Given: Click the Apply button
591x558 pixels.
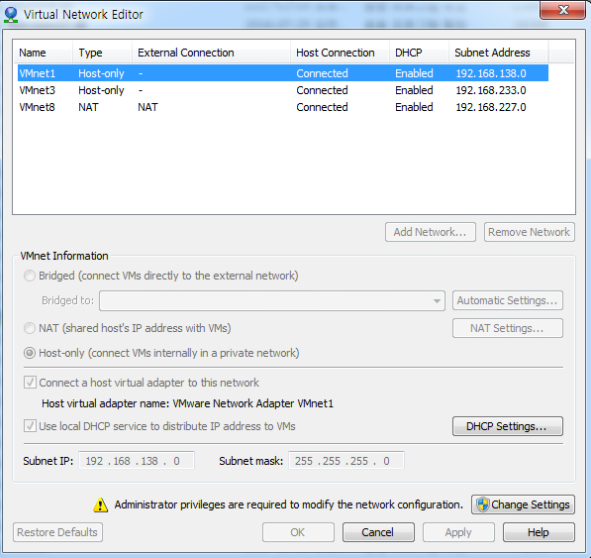Looking at the screenshot, I should click(x=459, y=532).
